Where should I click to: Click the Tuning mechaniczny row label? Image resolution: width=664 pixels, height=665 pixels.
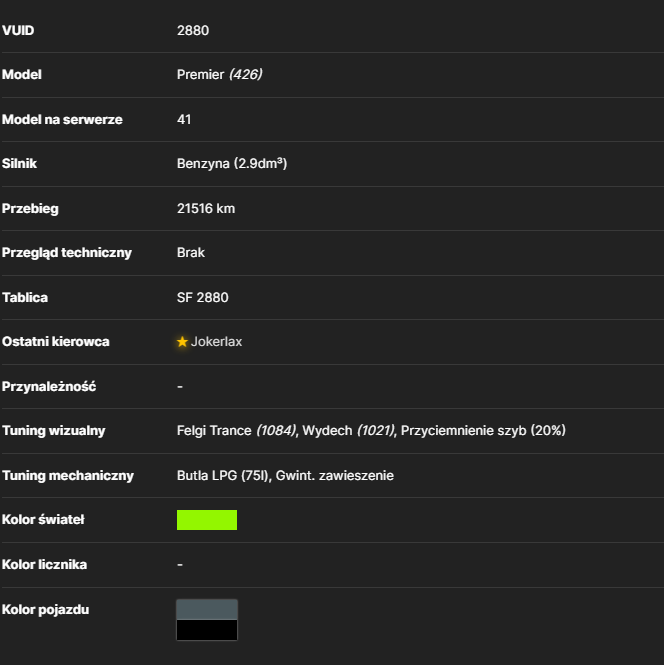[68, 476]
